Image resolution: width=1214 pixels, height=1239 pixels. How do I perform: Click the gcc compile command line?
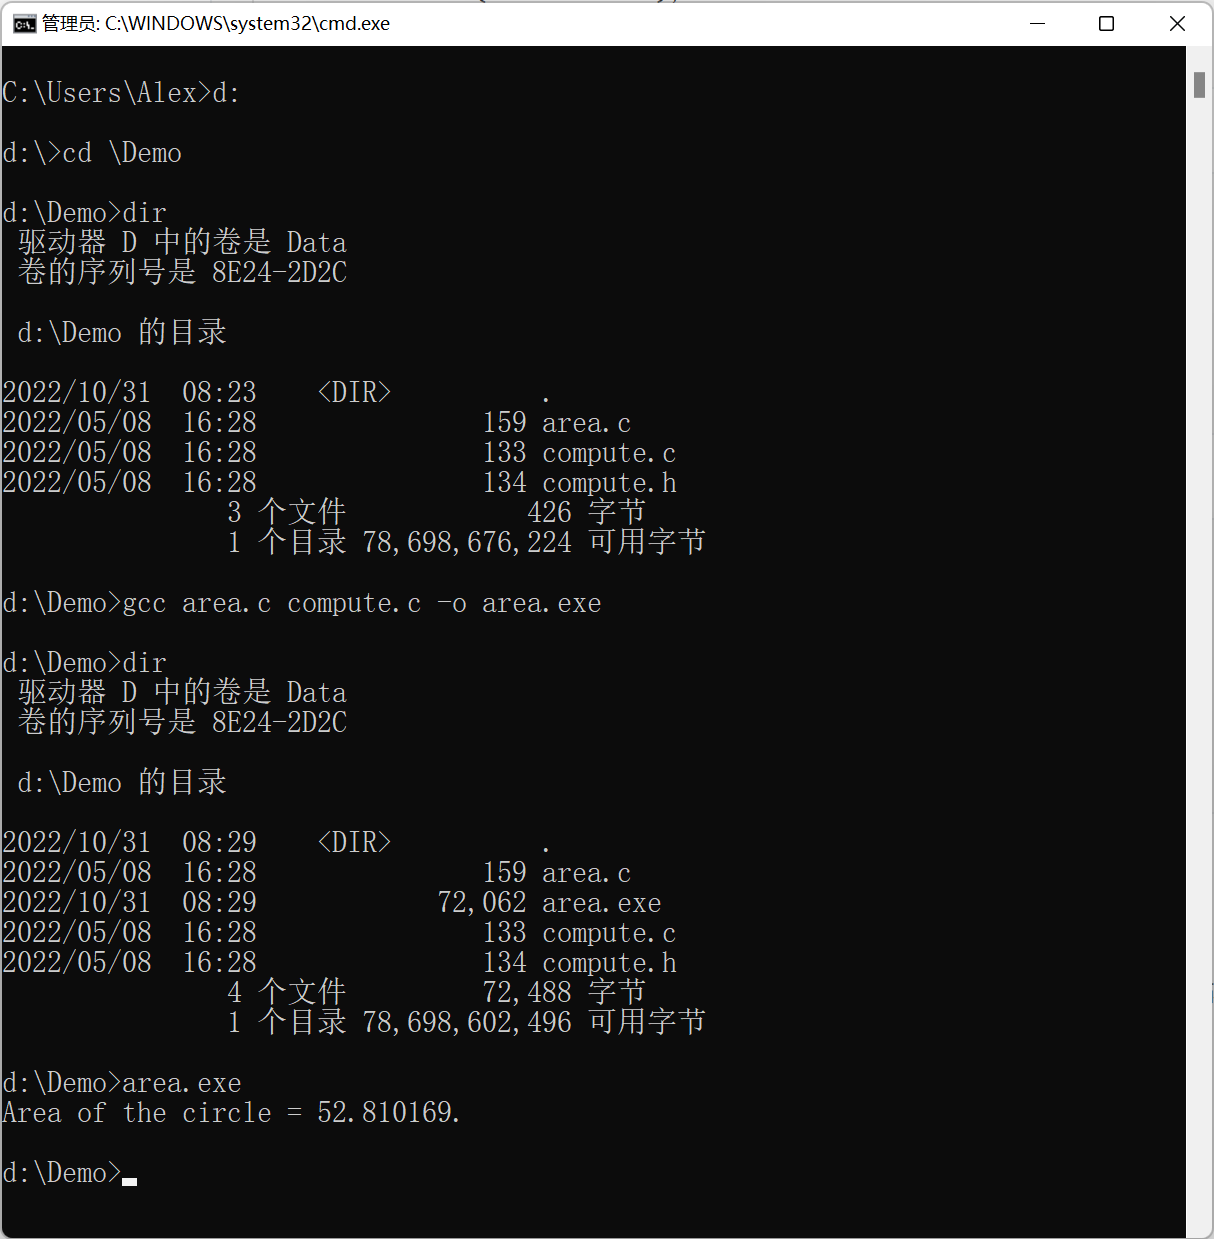[x=302, y=604]
